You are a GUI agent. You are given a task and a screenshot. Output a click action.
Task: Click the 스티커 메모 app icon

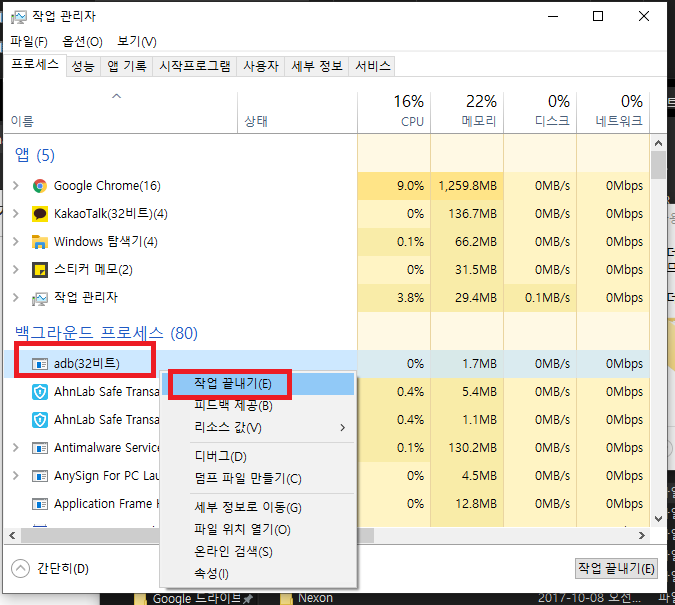(x=40, y=270)
